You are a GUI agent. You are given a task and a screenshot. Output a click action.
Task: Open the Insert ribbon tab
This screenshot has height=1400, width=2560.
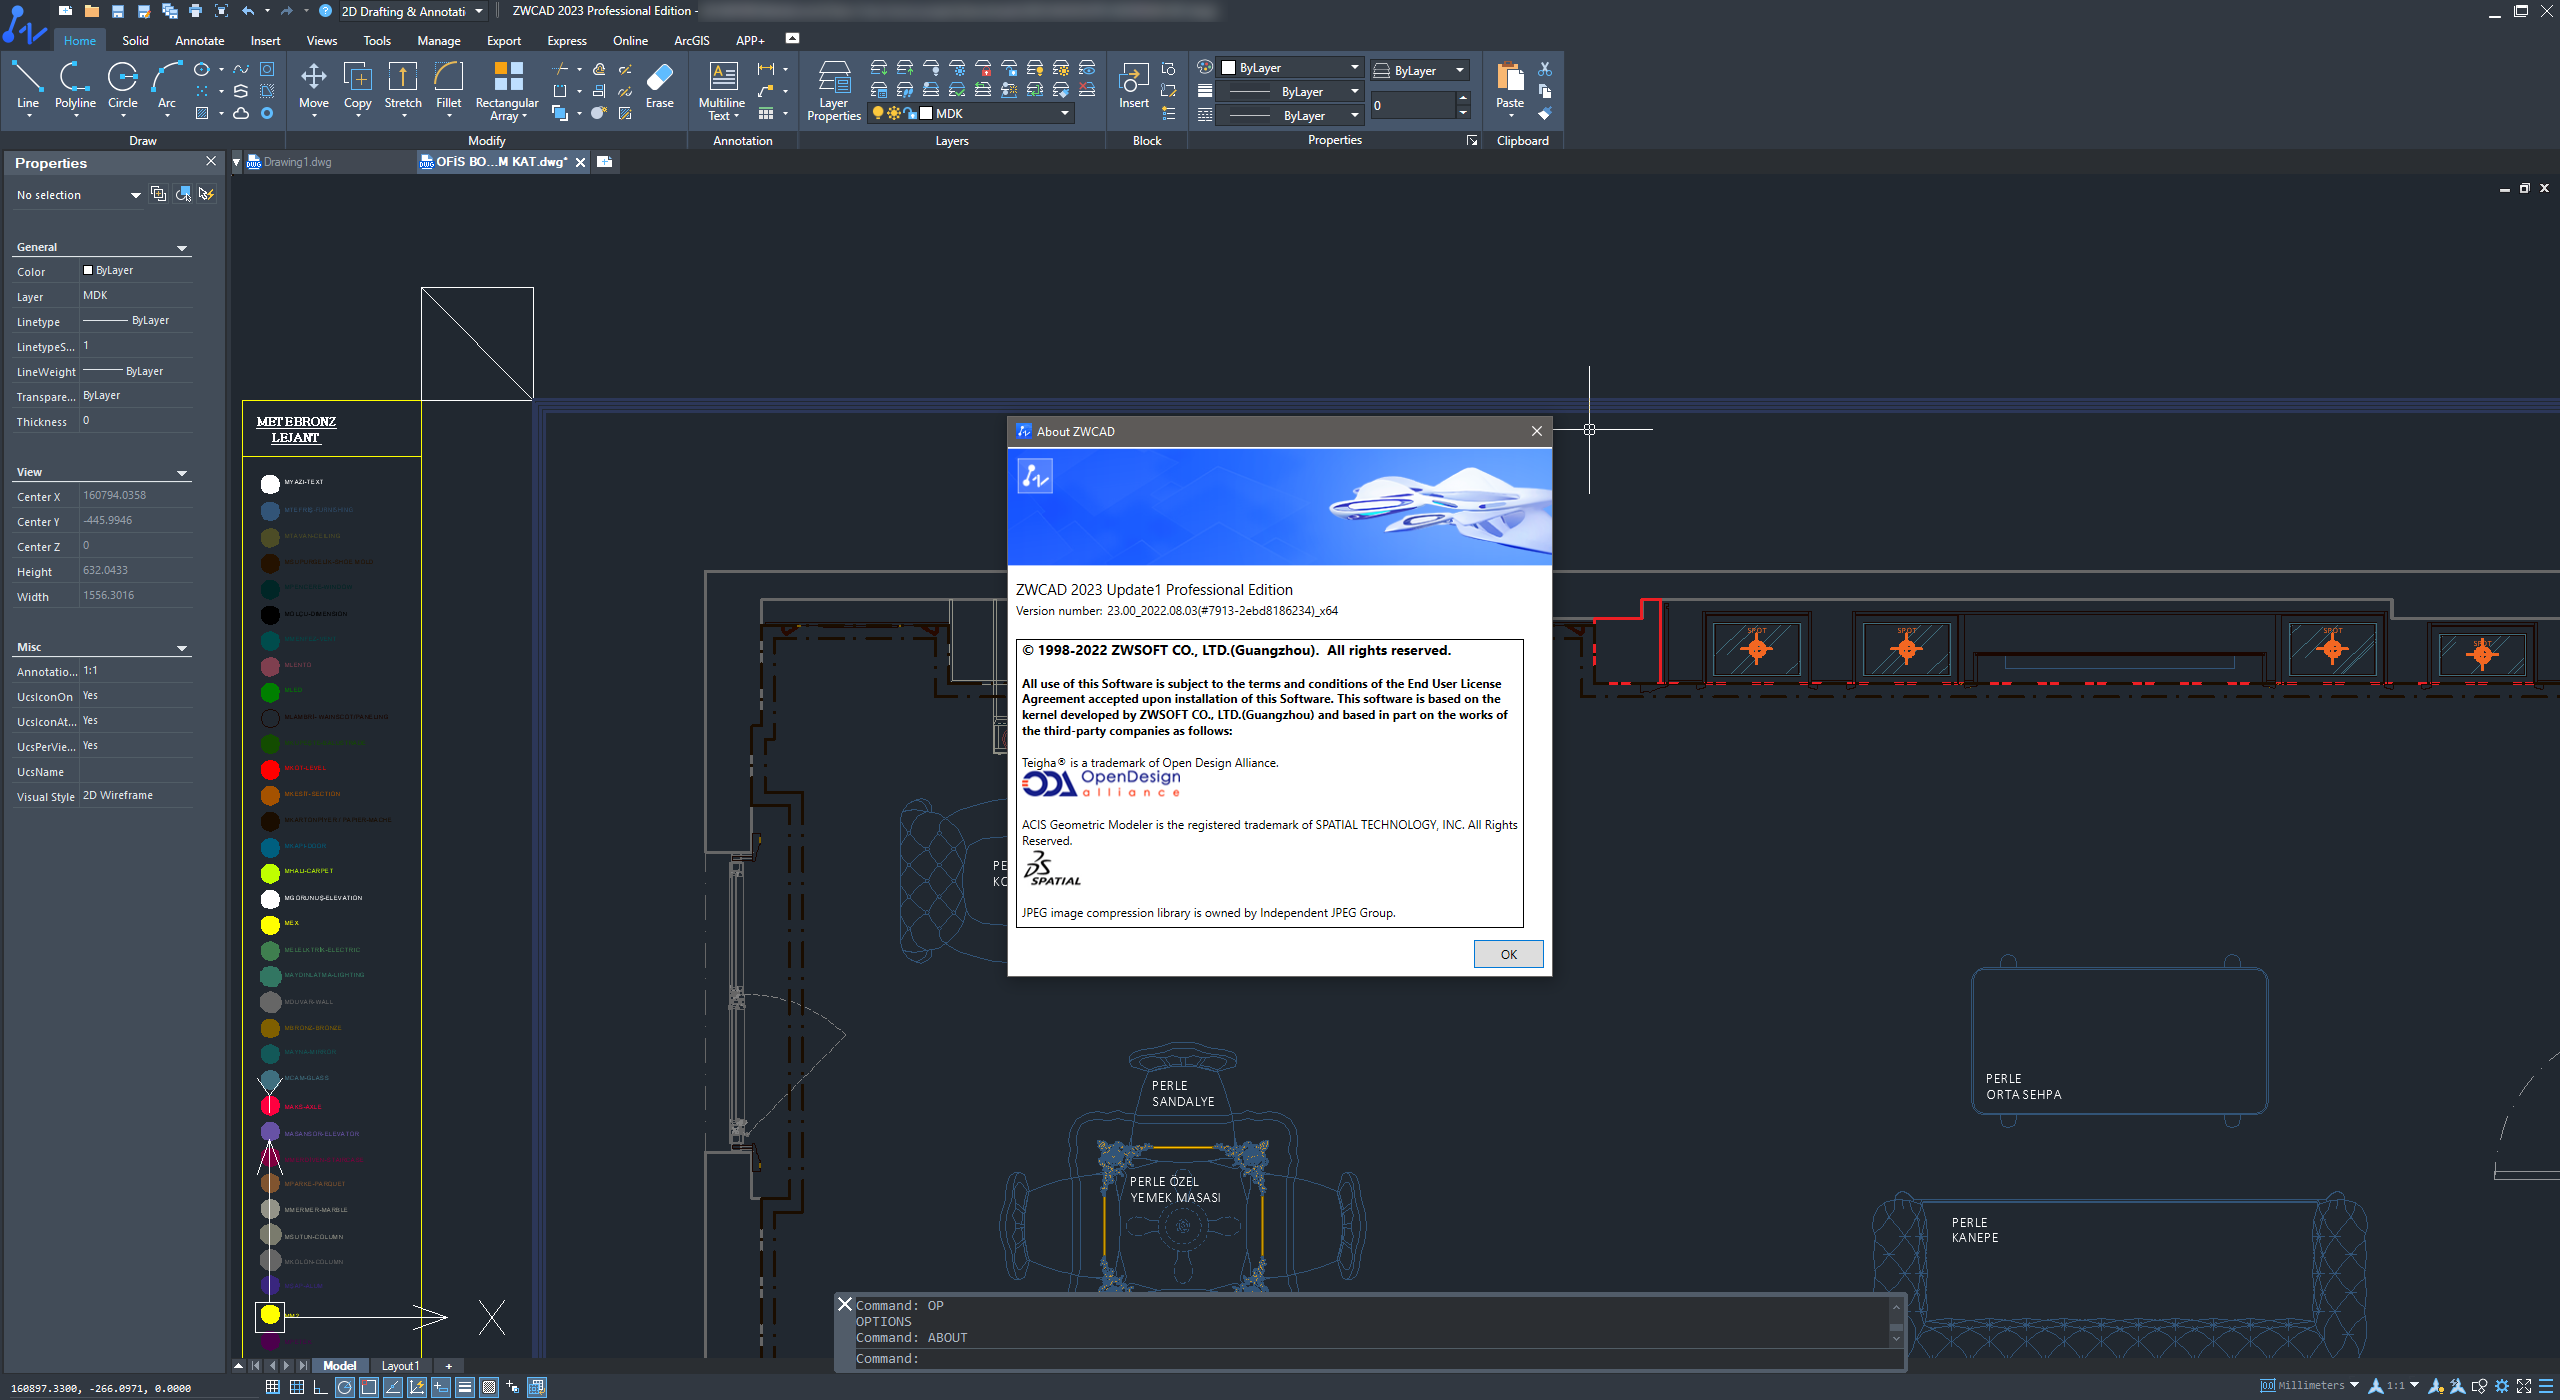coord(265,41)
